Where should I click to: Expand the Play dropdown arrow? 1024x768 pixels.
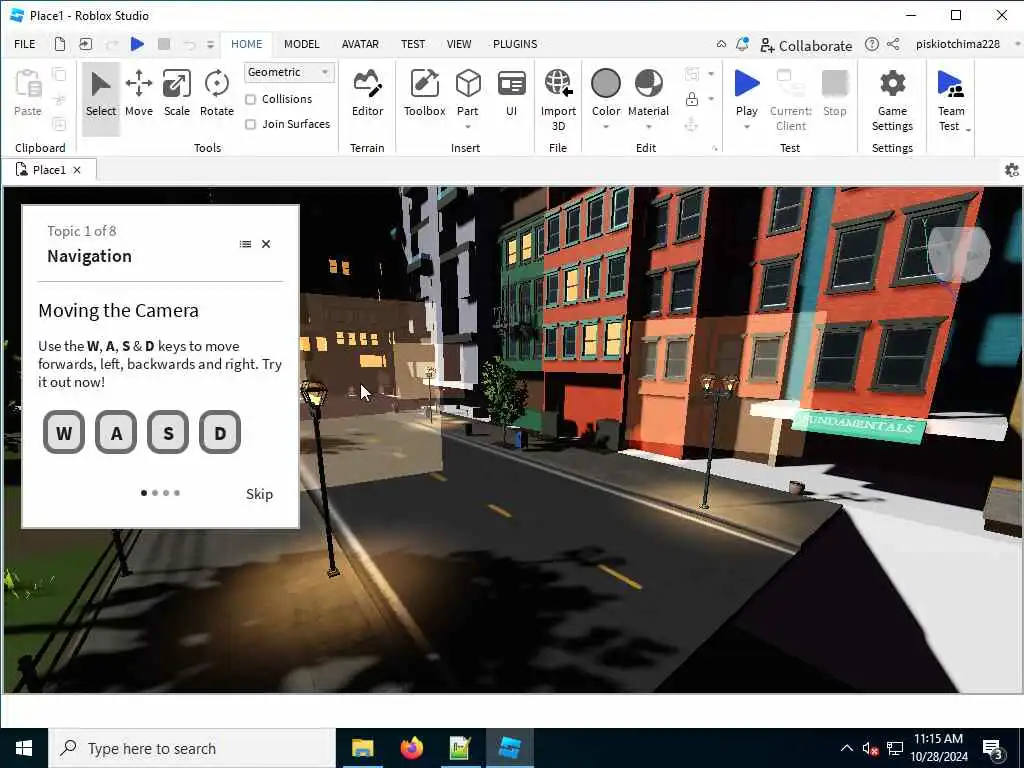pos(746,127)
